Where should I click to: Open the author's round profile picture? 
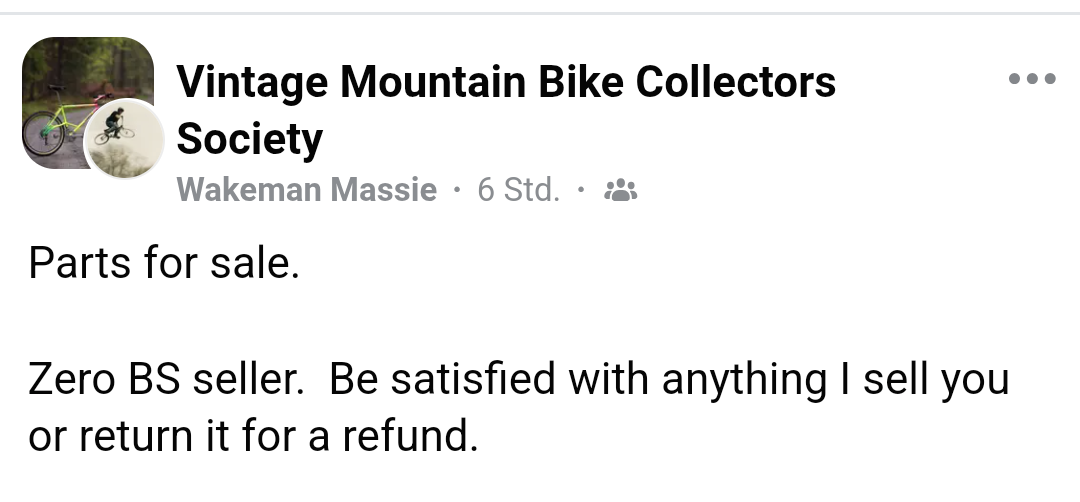[x=124, y=139]
